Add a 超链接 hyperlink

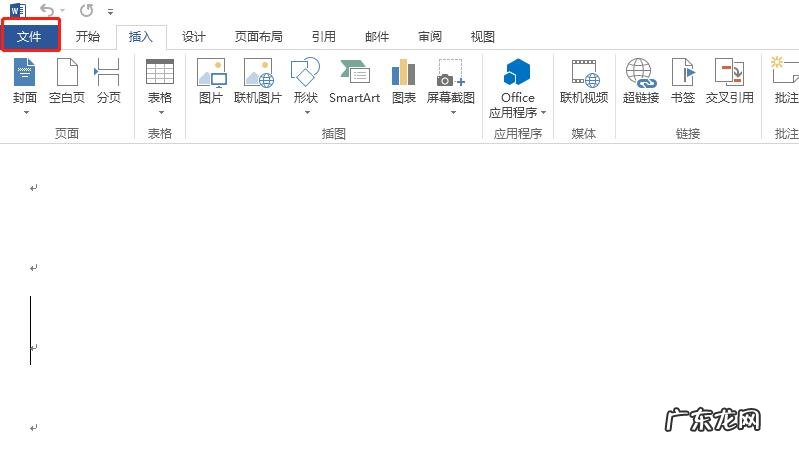click(641, 81)
